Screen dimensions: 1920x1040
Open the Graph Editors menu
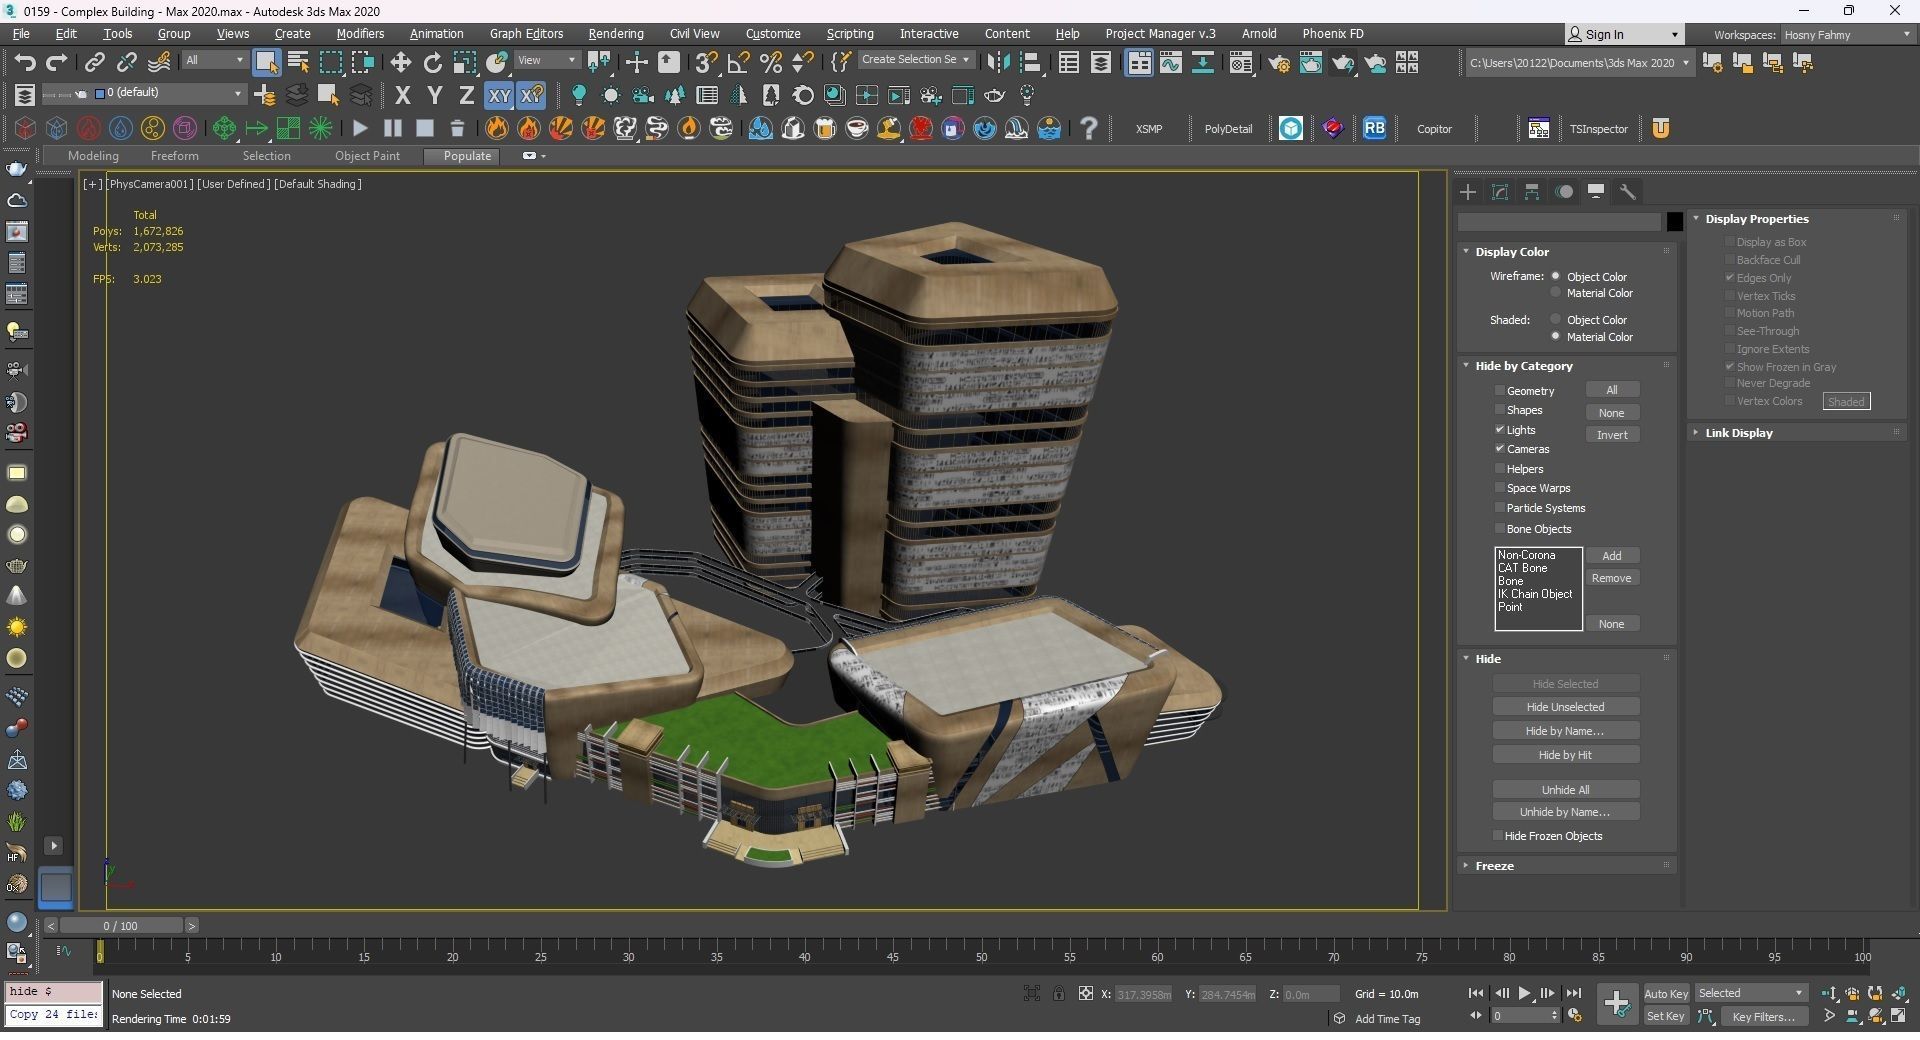coord(526,34)
